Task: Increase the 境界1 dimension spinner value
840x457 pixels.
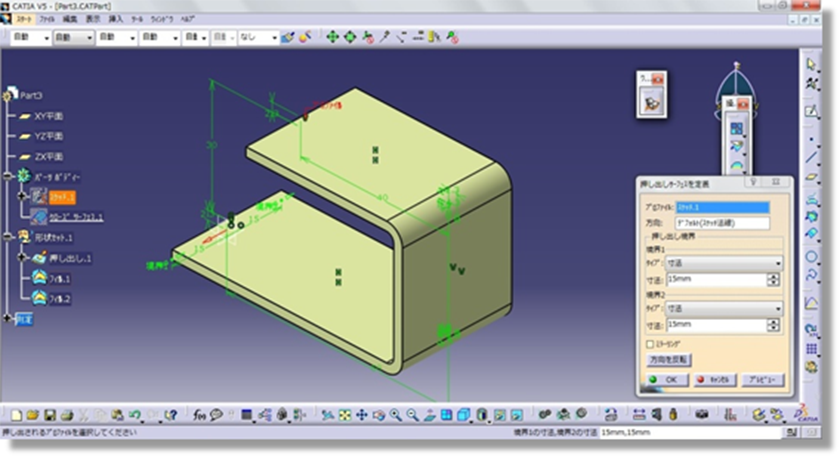Action: tap(773, 276)
